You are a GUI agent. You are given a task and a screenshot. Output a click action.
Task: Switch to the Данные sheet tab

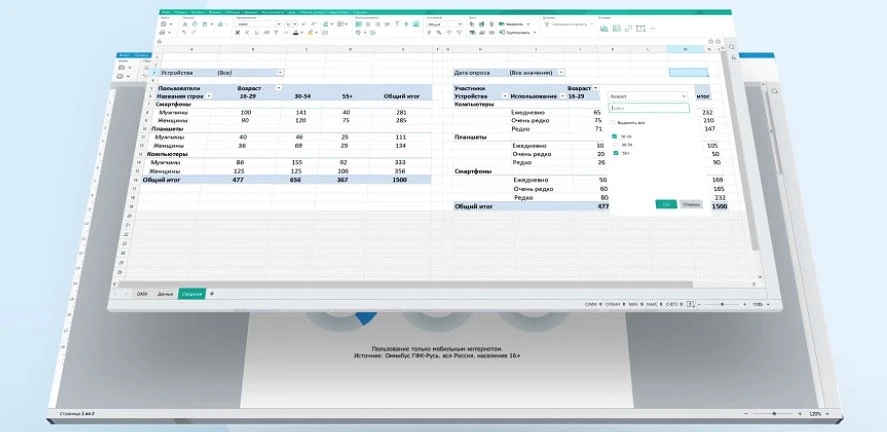click(165, 294)
